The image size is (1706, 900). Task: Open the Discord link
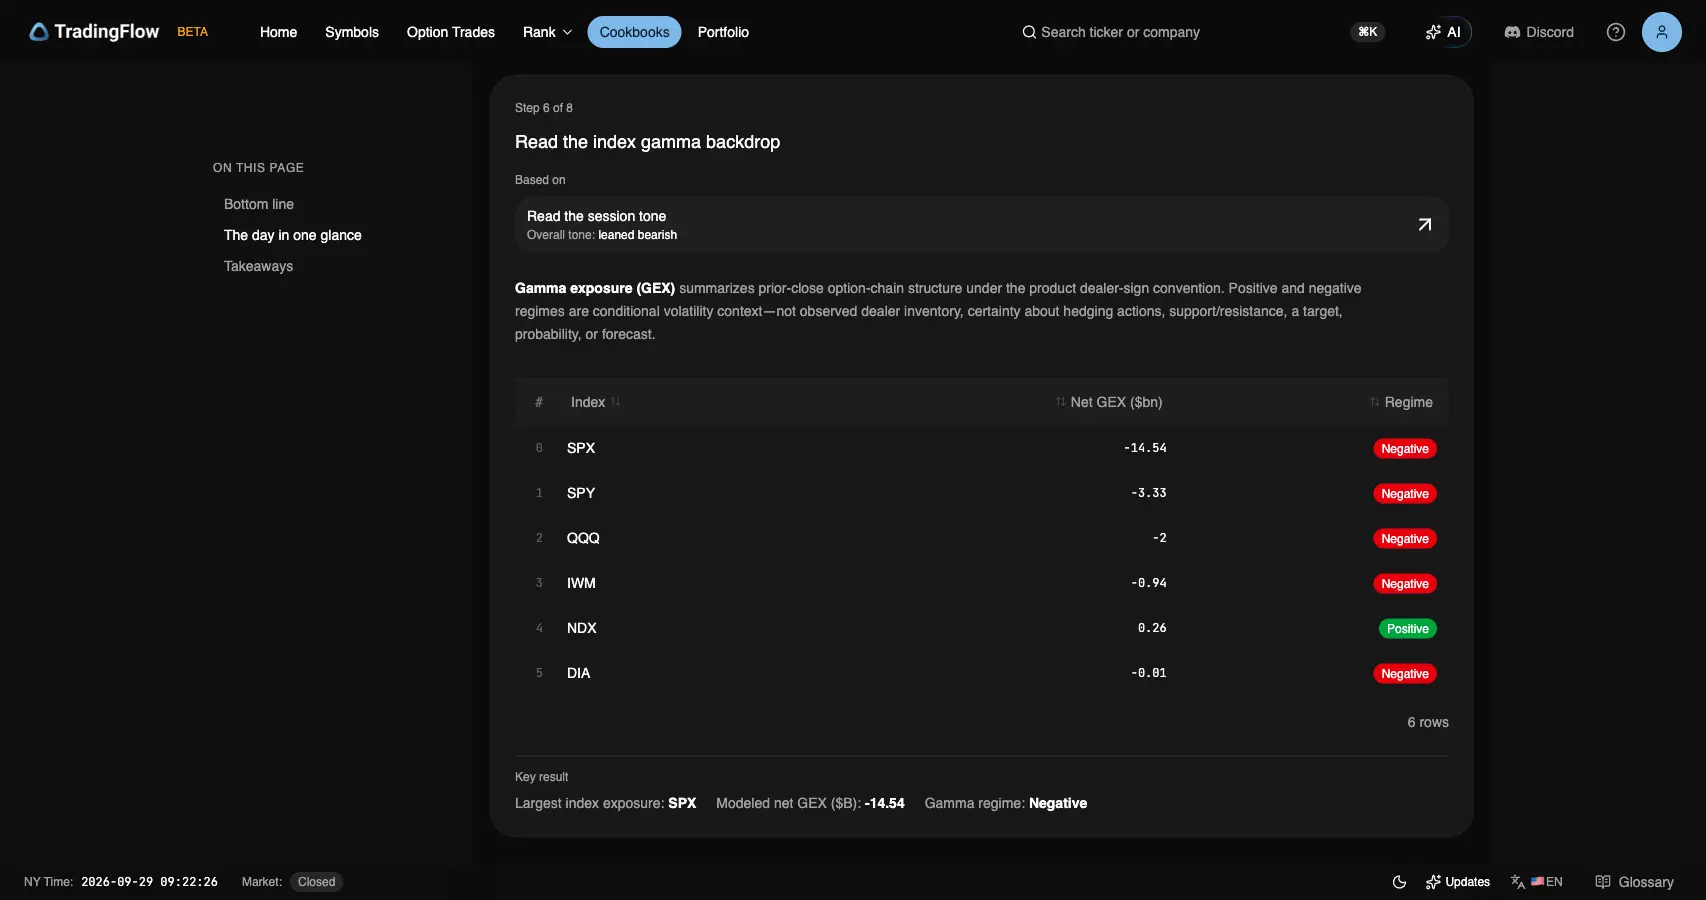click(1539, 32)
